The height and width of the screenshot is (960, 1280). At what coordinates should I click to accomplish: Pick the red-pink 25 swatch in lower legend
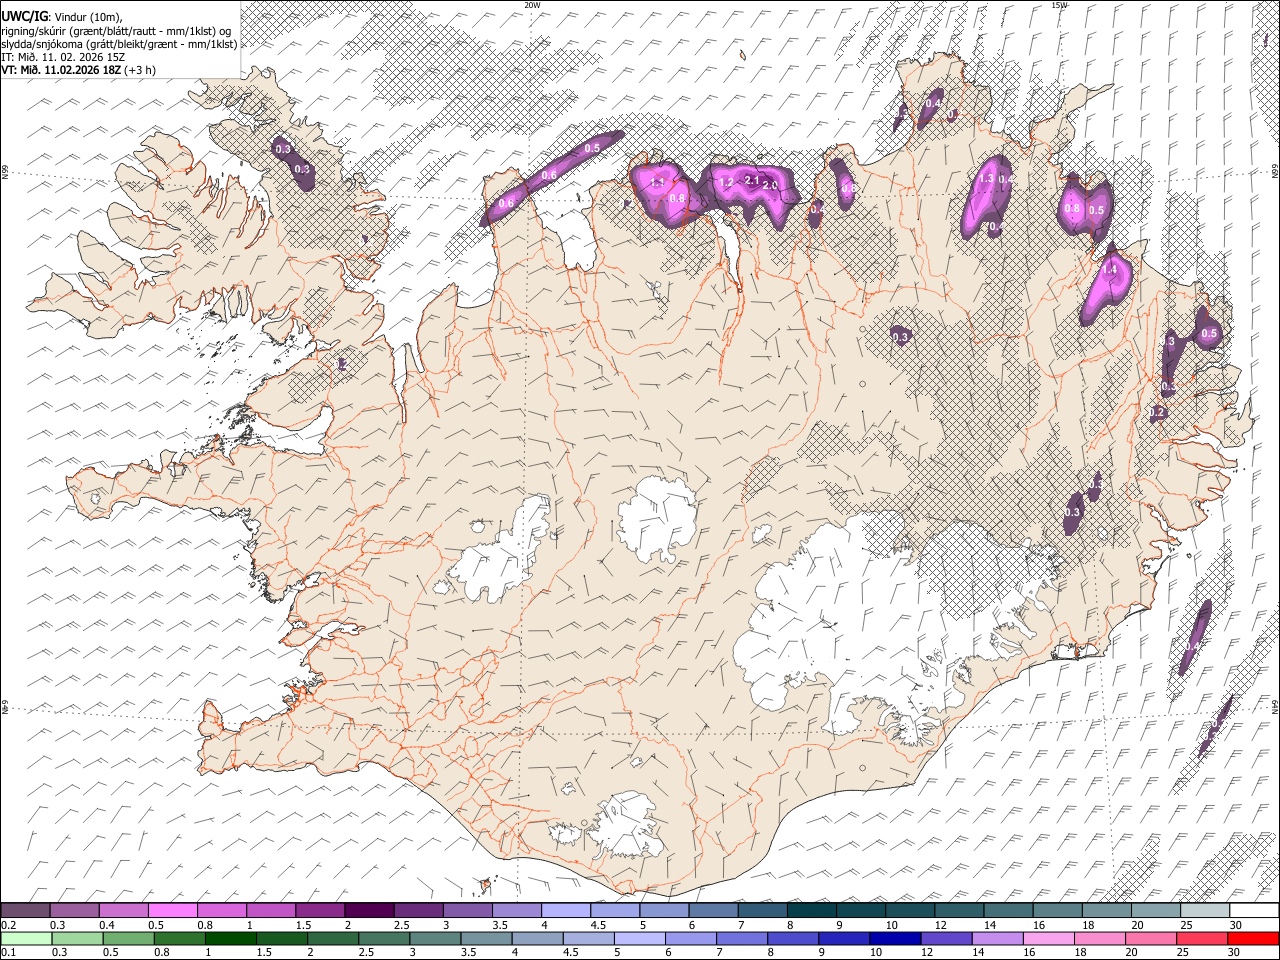tap(1202, 938)
